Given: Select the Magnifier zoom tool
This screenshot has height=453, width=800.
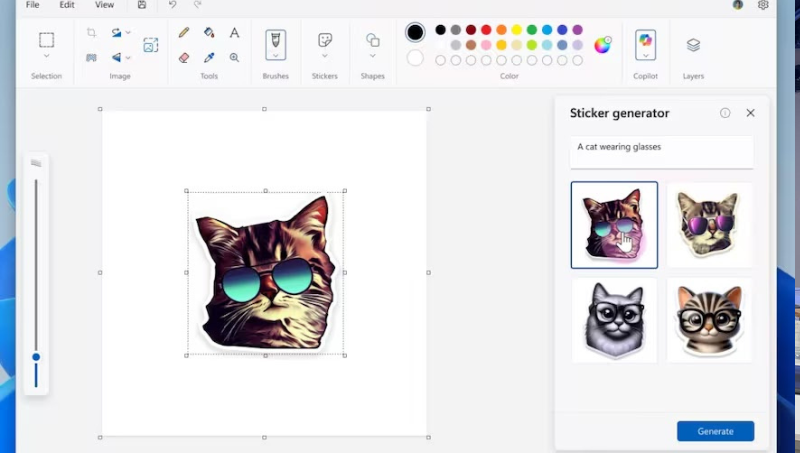Looking at the screenshot, I should (234, 58).
